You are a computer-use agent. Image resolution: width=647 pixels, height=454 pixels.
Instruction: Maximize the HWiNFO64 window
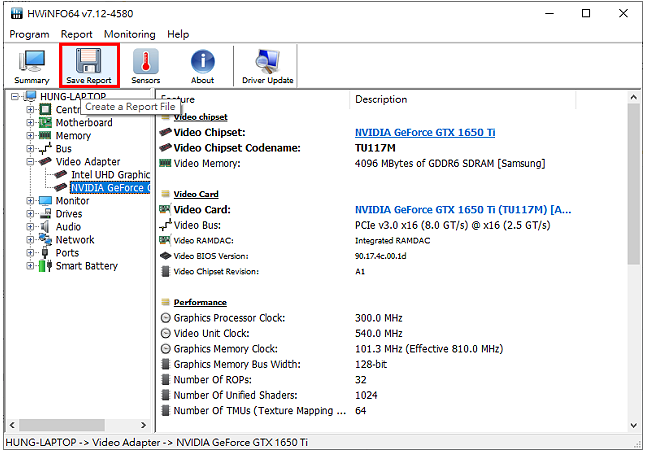586,13
